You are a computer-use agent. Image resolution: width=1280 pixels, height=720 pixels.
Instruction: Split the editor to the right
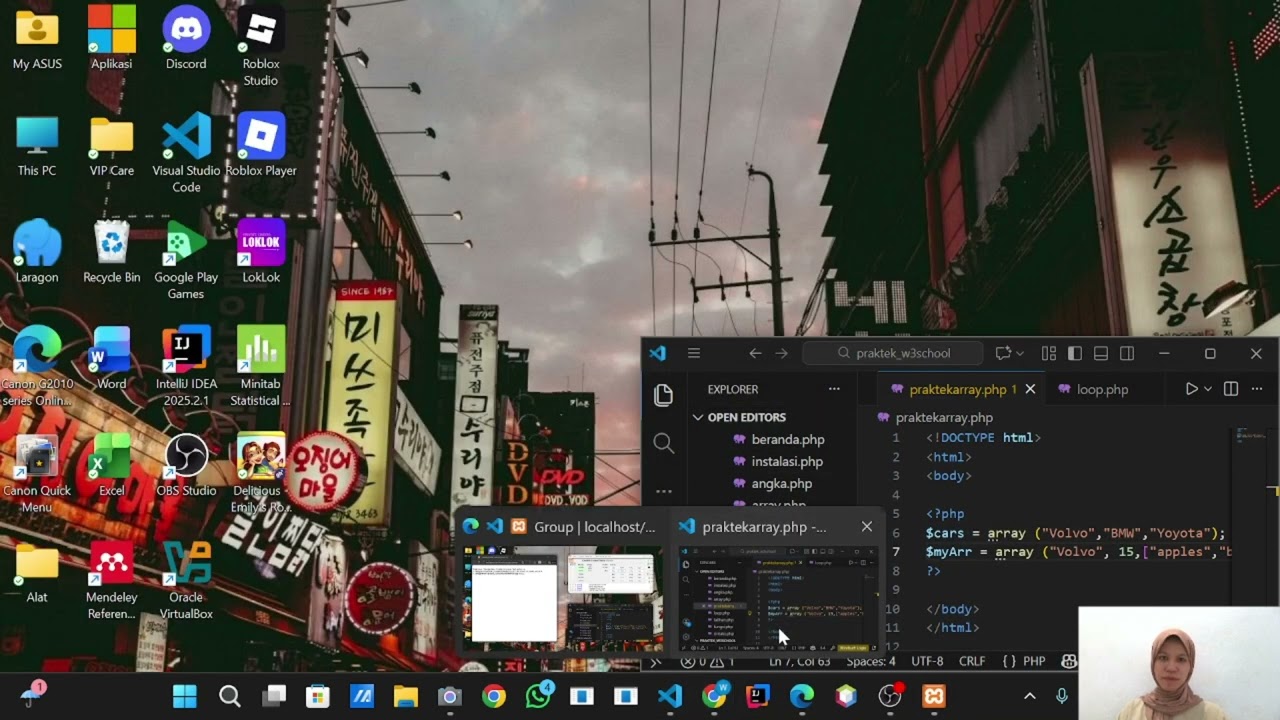[1231, 389]
